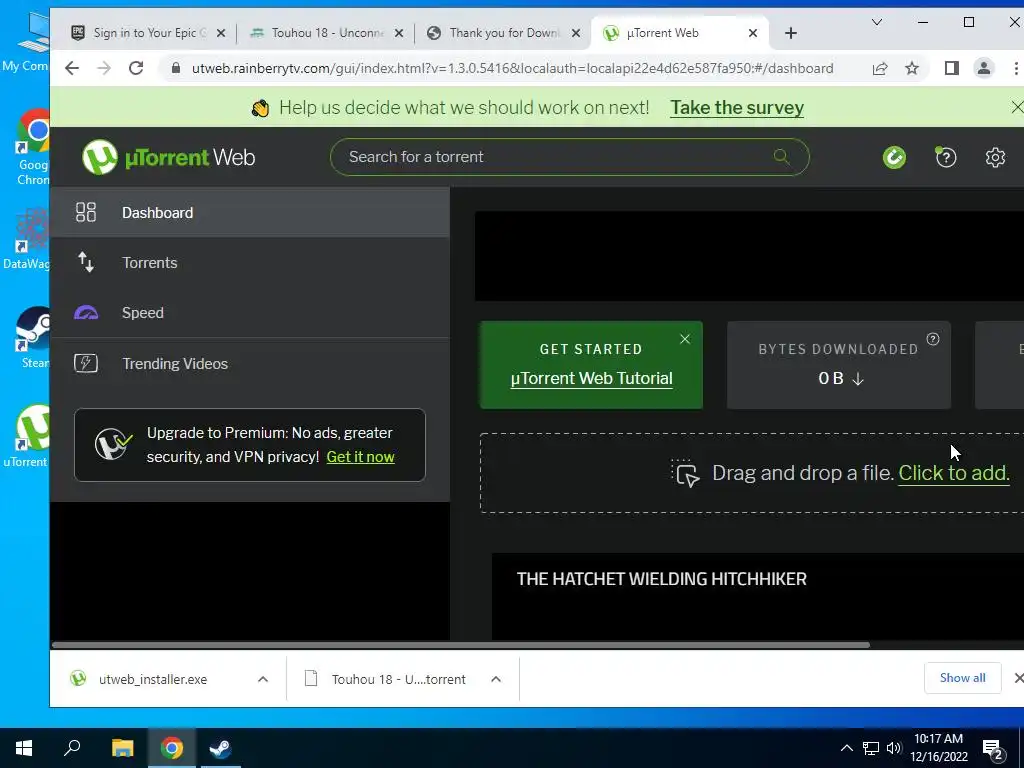Image resolution: width=1024 pixels, height=768 pixels.
Task: Click the Click to add link
Action: pos(953,473)
